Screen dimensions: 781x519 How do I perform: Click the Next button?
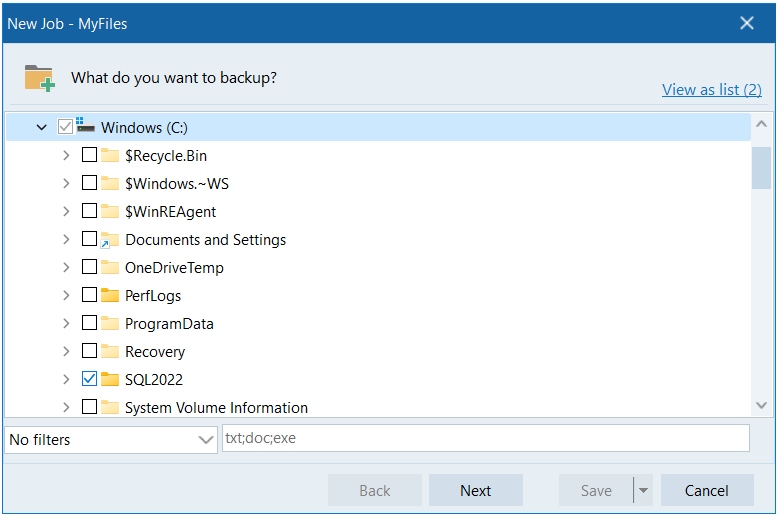[x=475, y=490]
